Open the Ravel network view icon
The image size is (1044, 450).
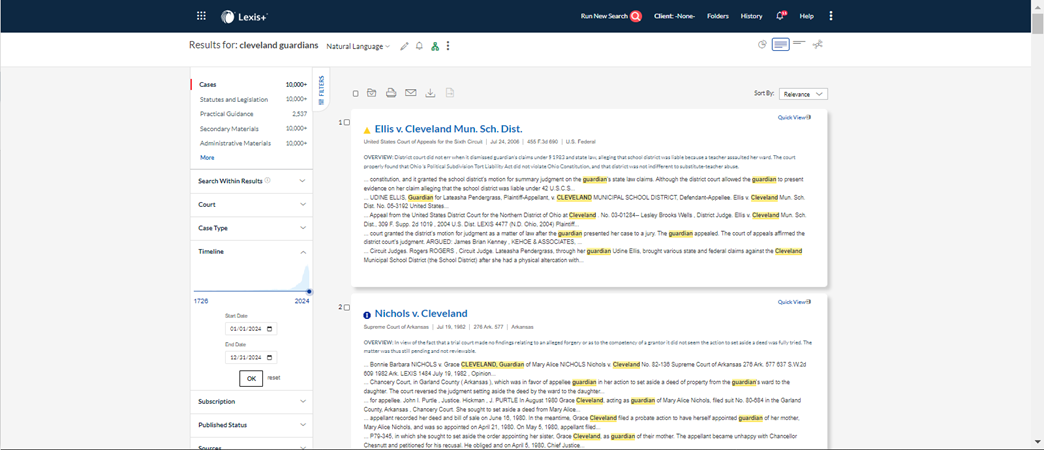pos(818,45)
